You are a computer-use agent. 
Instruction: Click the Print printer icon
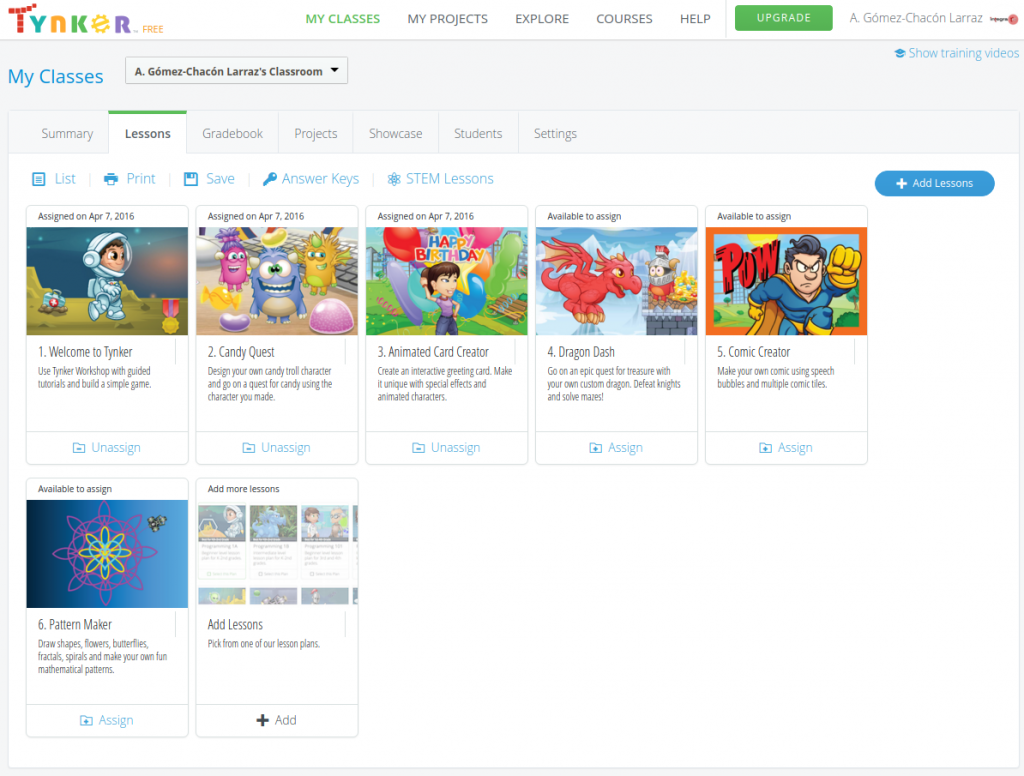coord(111,179)
